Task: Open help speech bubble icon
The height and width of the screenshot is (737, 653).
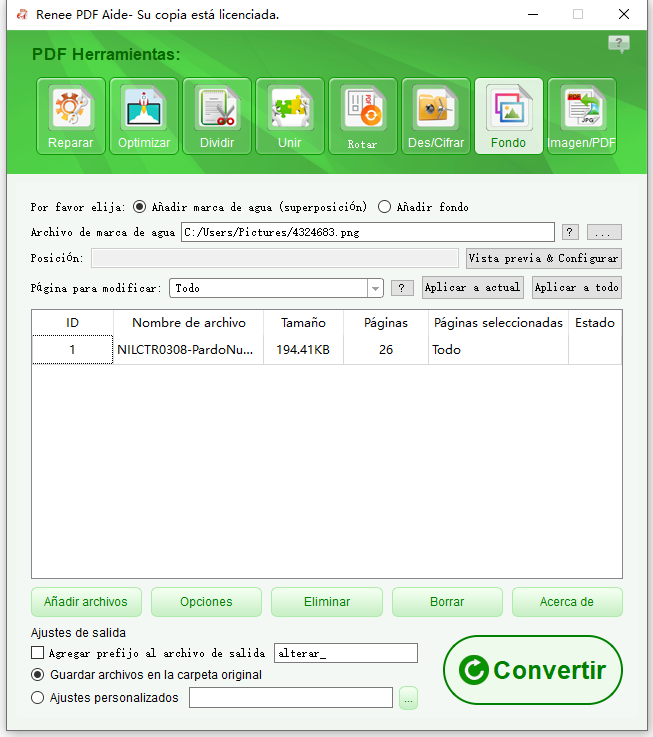Action: [x=619, y=44]
